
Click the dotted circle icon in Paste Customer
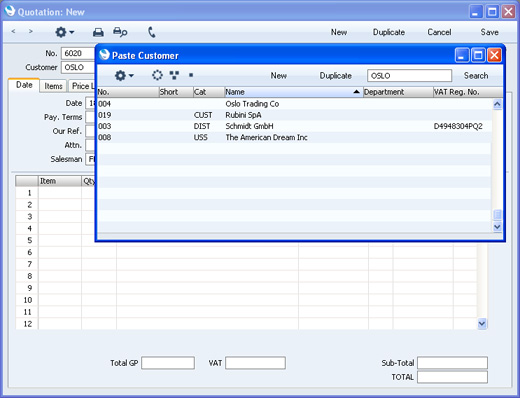(x=157, y=75)
